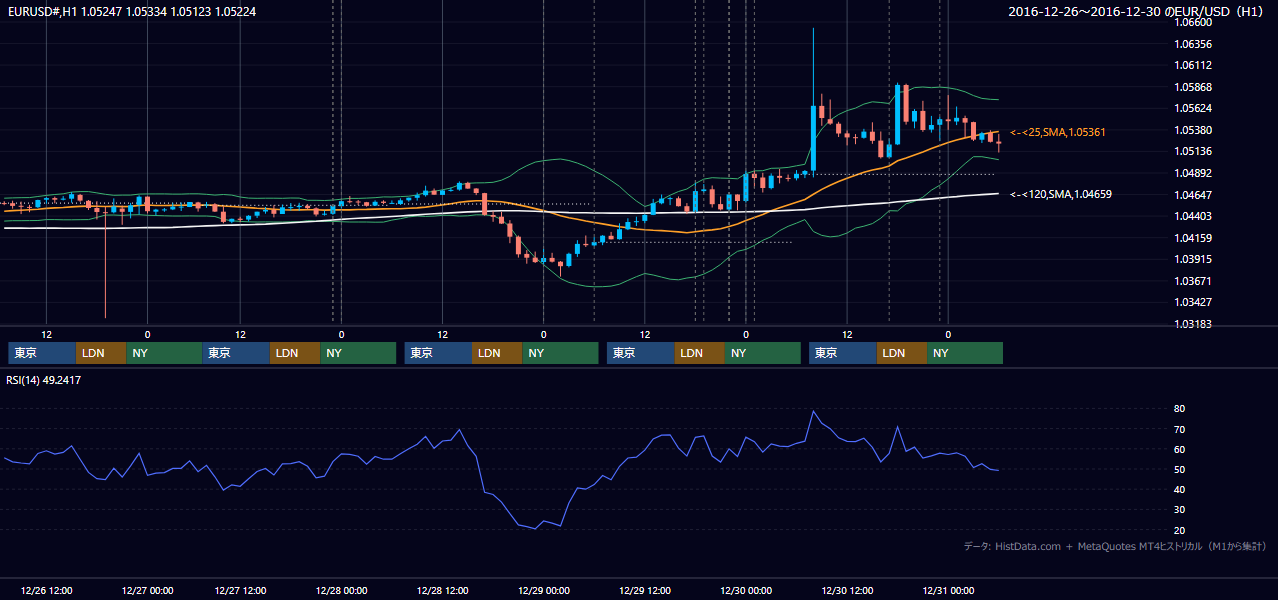Click the 12/27 12:00 time axis label
This screenshot has height=600, width=1278.
point(241,590)
